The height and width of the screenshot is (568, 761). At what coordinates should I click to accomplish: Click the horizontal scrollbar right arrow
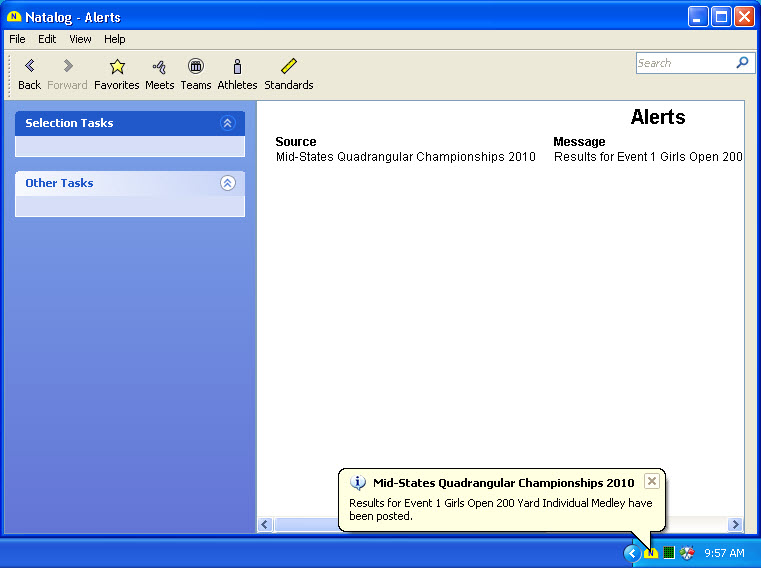pos(735,524)
